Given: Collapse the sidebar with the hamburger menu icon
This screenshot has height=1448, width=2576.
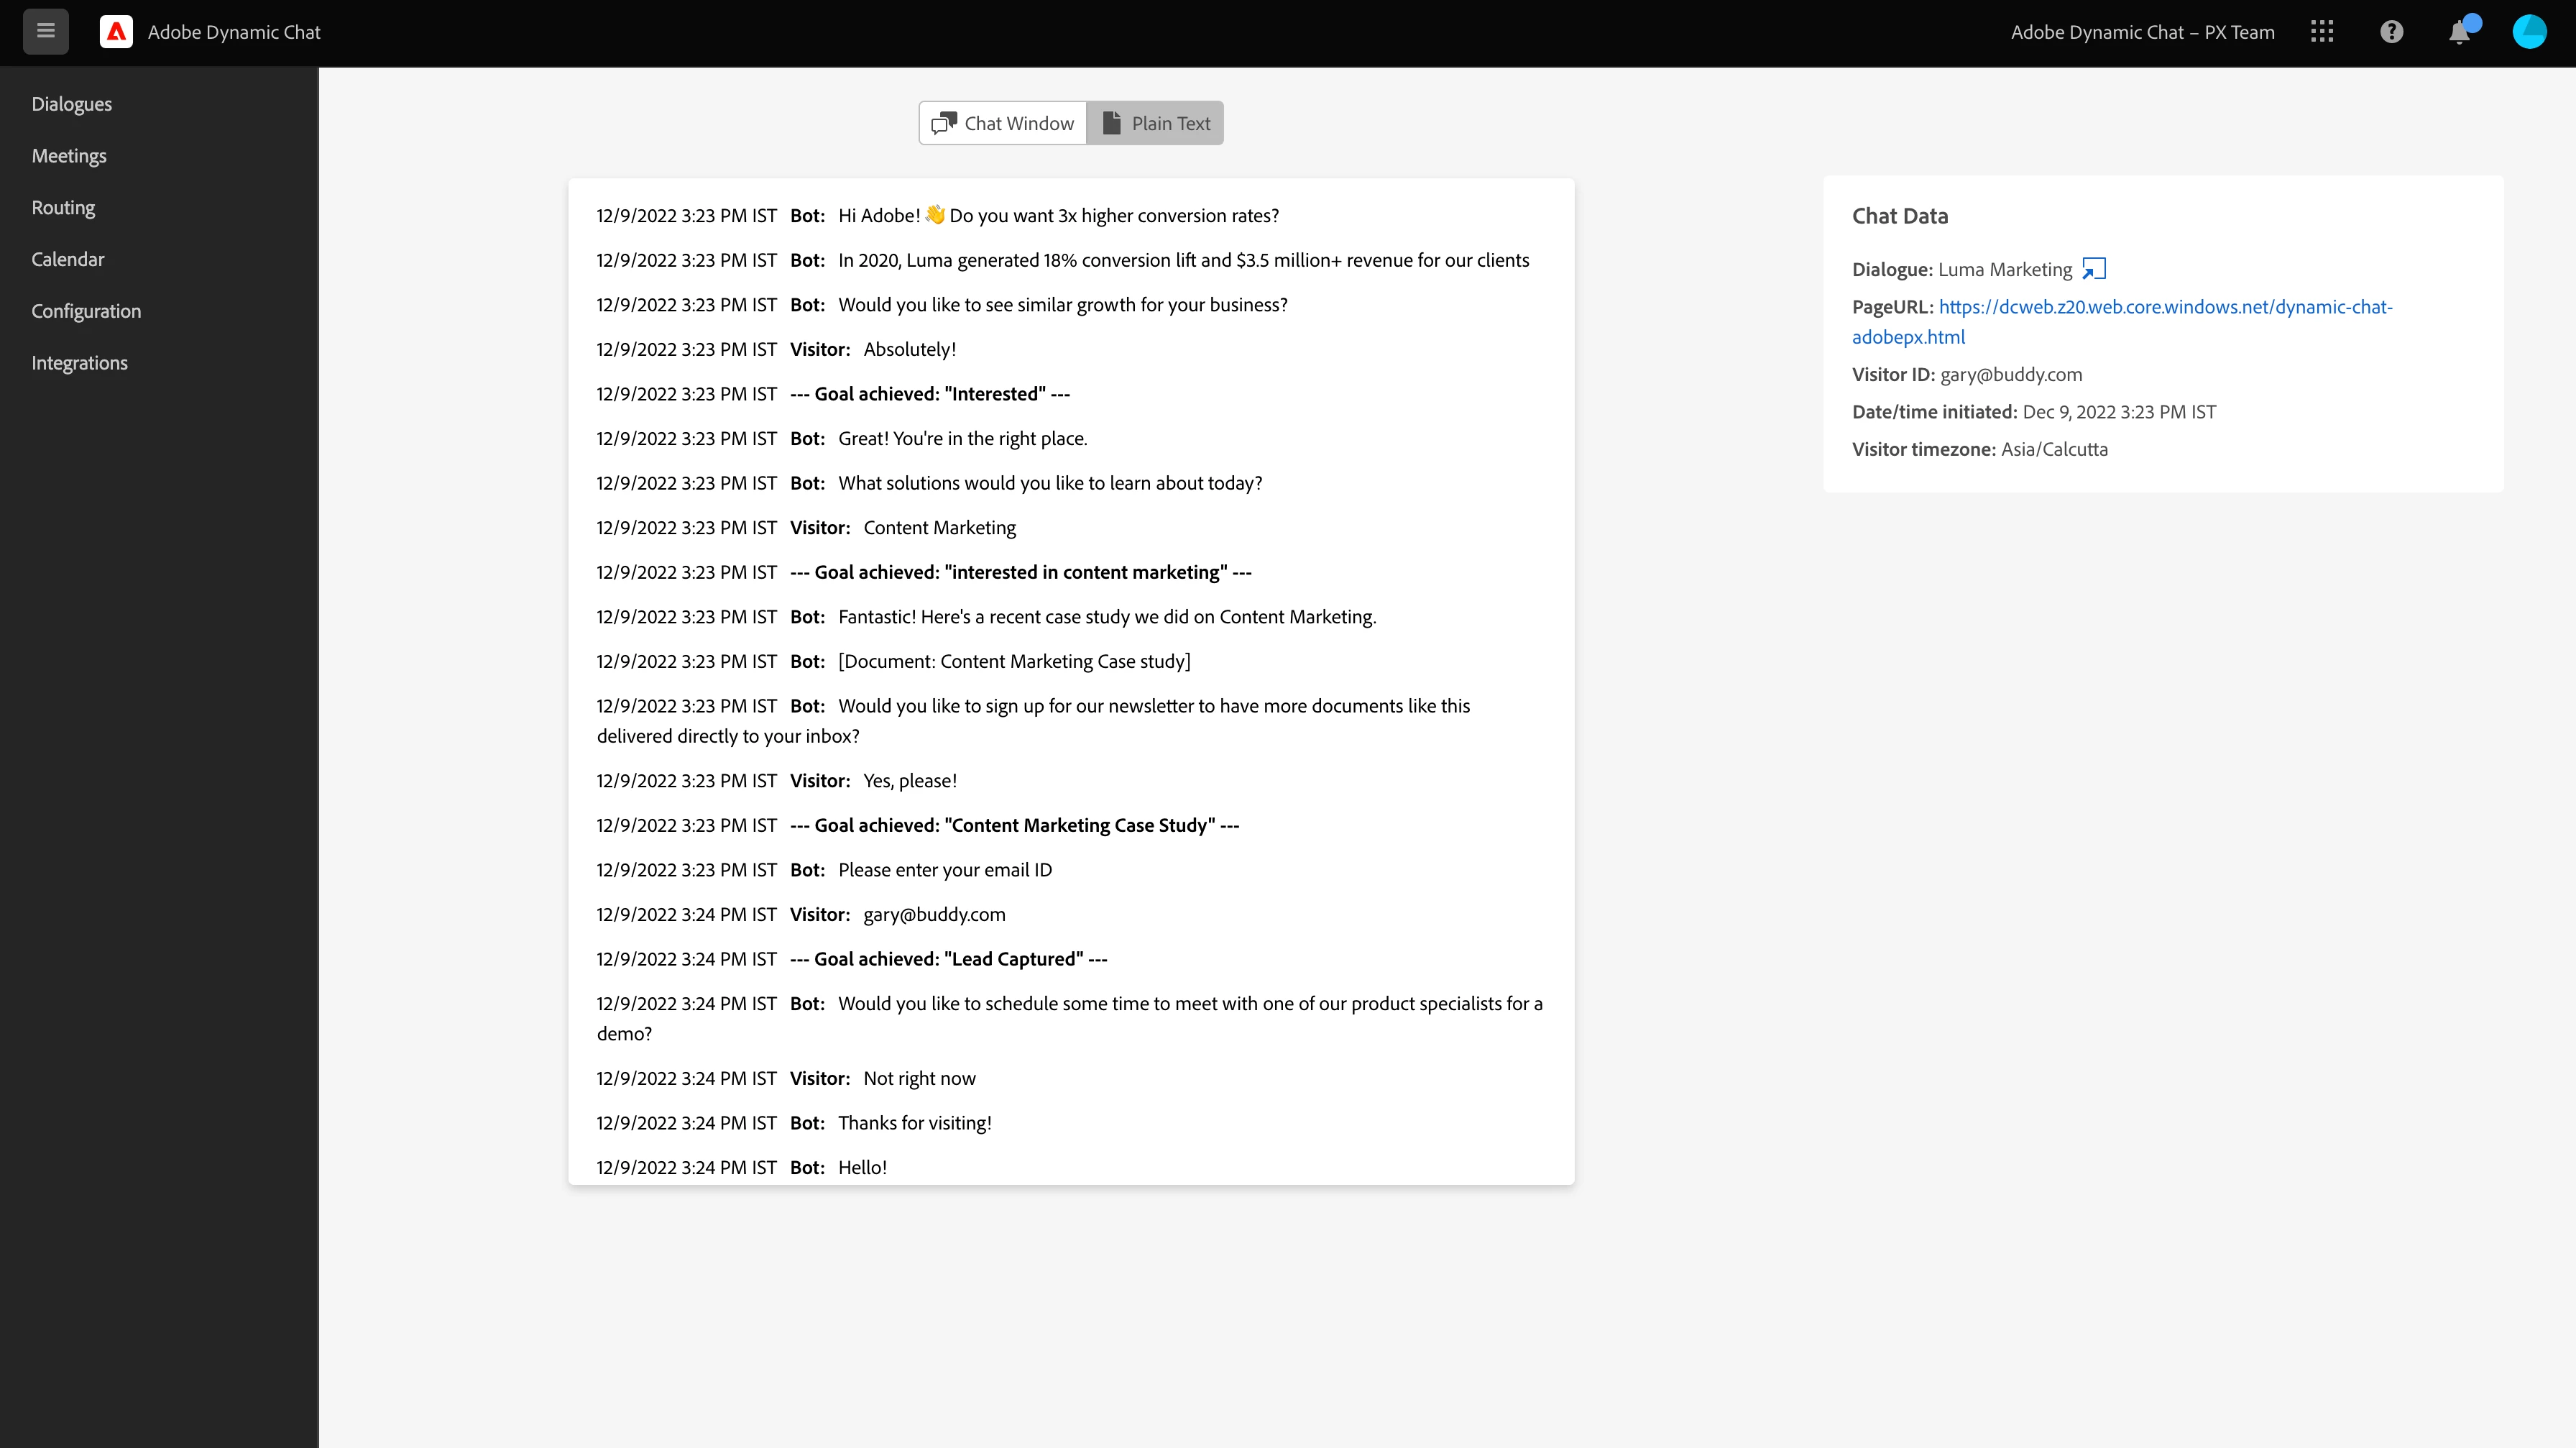Looking at the screenshot, I should click(45, 31).
